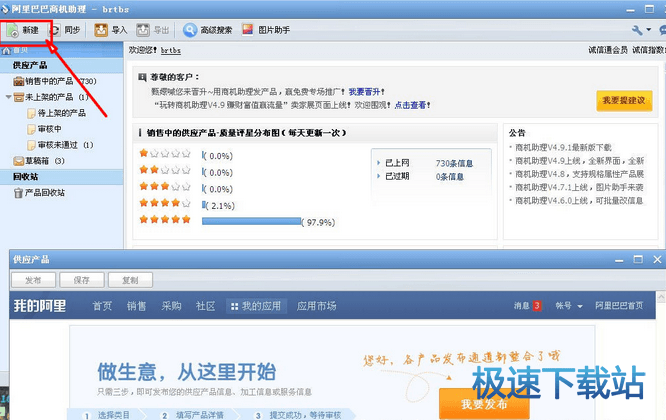Open the 商机助理V4.6.0上线 announcement
The width and height of the screenshot is (666, 420).
(579, 200)
